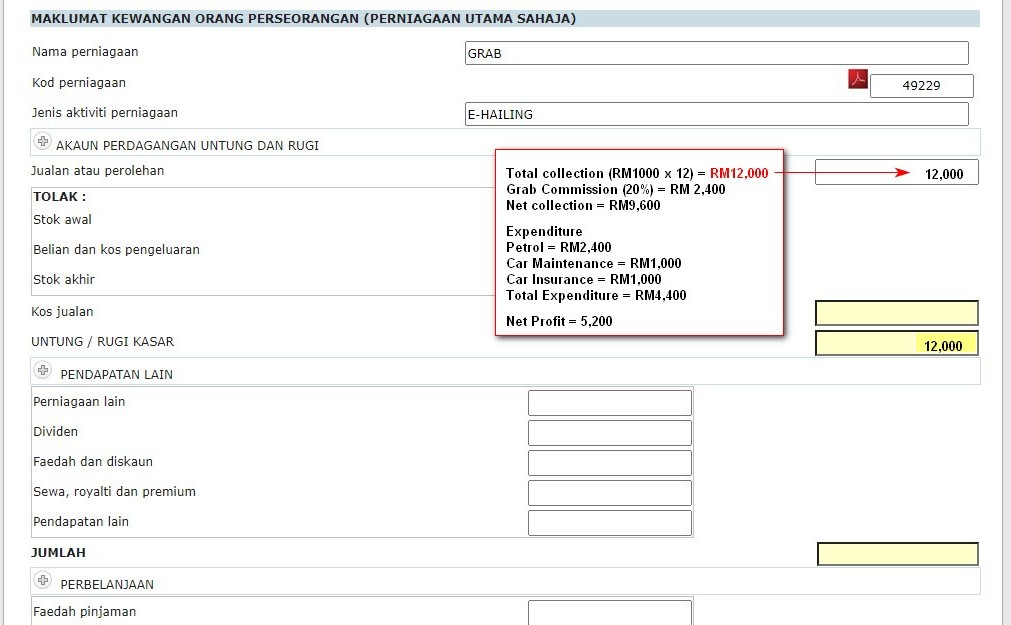Select the Jenis aktiviti field showing E-HAILING
This screenshot has height=625, width=1011.
coord(714,113)
